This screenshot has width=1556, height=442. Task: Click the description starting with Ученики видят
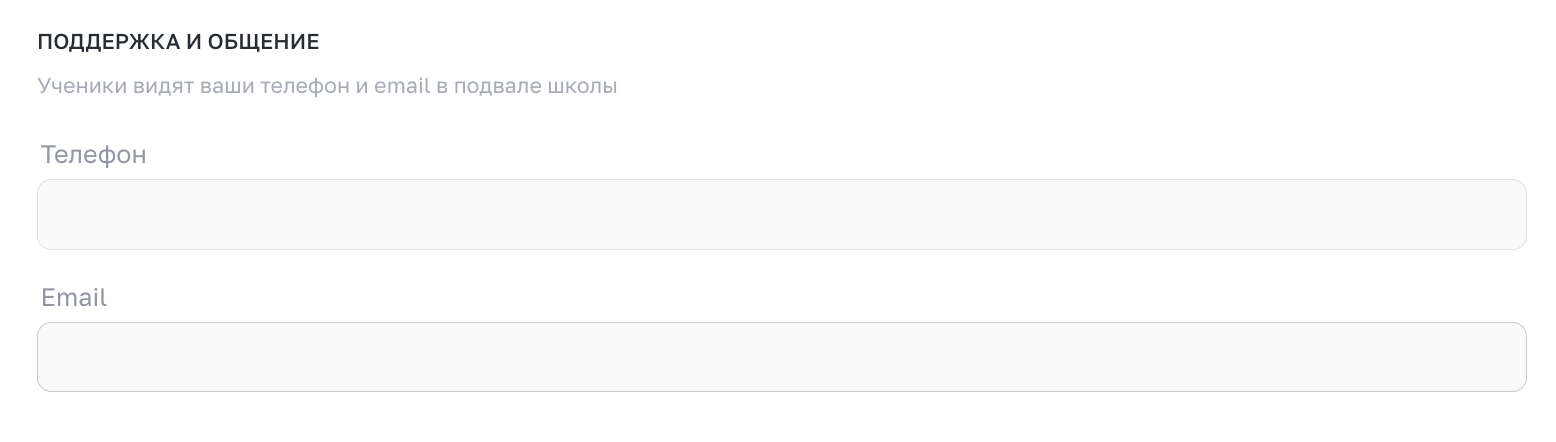click(327, 86)
